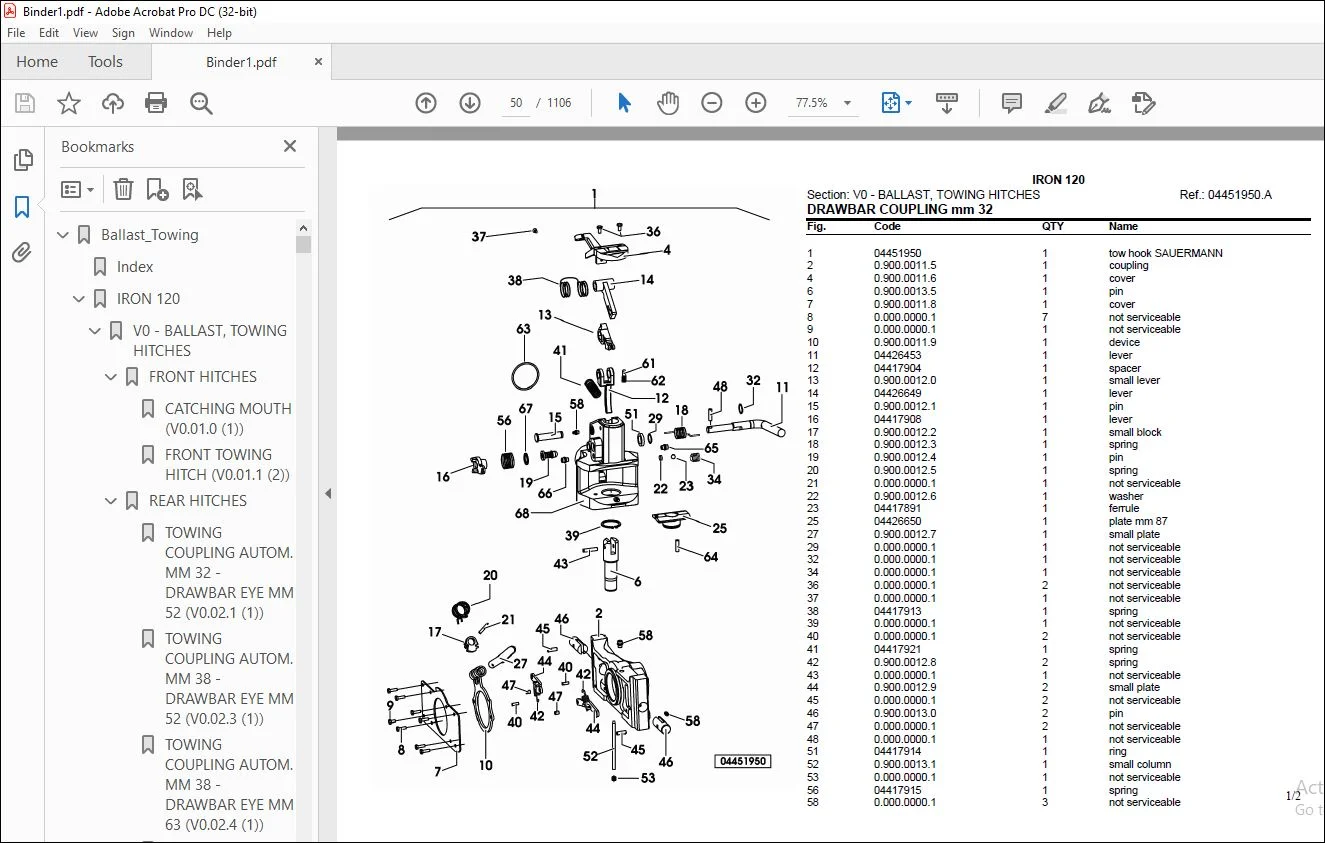
Task: Upload file to cloud icon
Action: click(113, 103)
